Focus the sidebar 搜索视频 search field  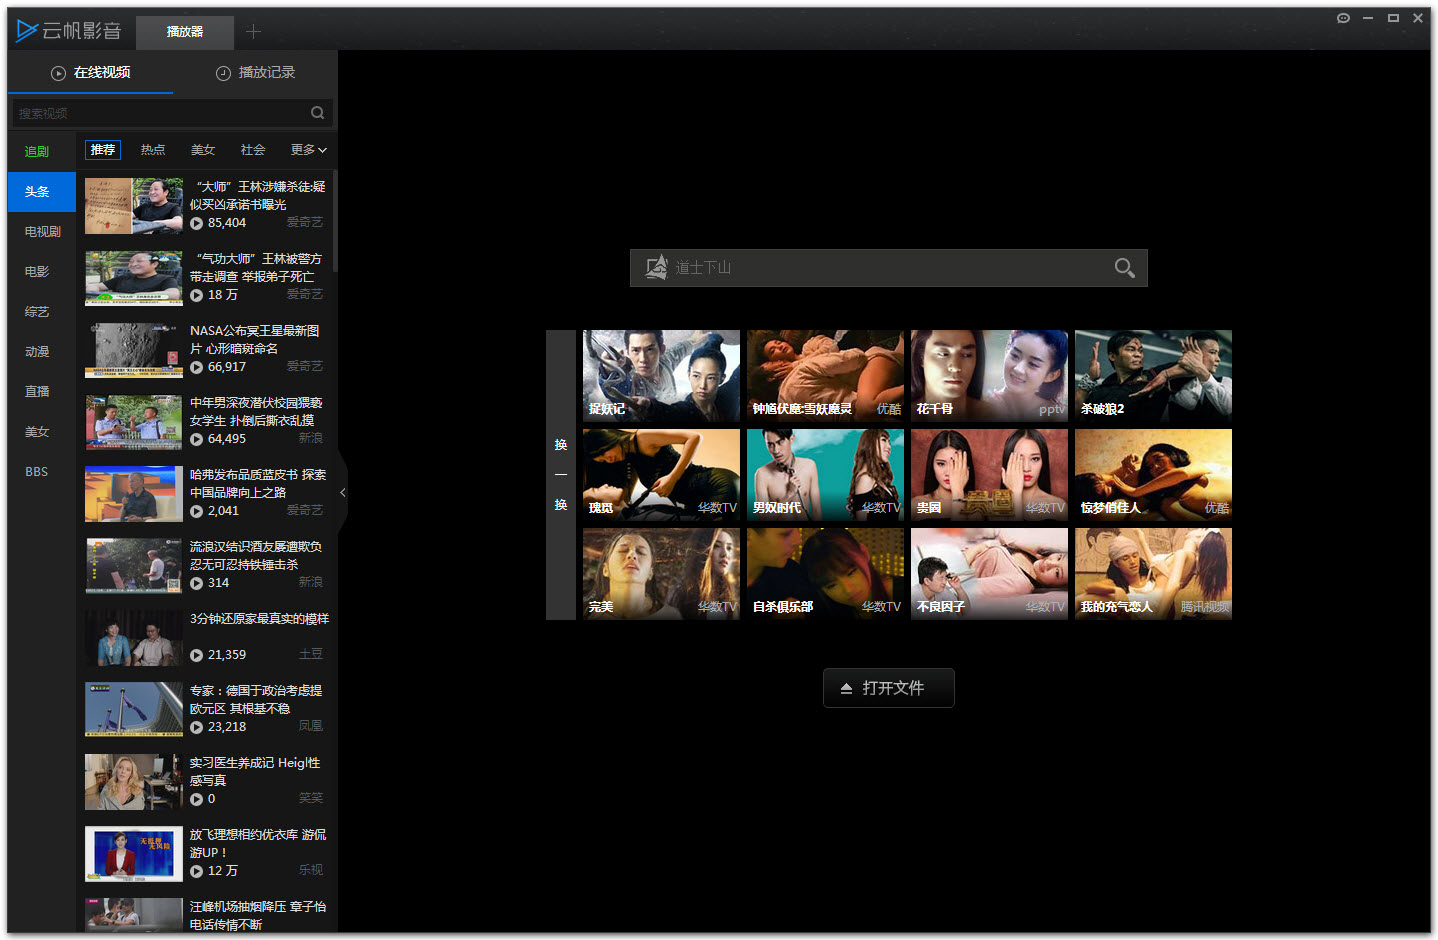tap(172, 113)
